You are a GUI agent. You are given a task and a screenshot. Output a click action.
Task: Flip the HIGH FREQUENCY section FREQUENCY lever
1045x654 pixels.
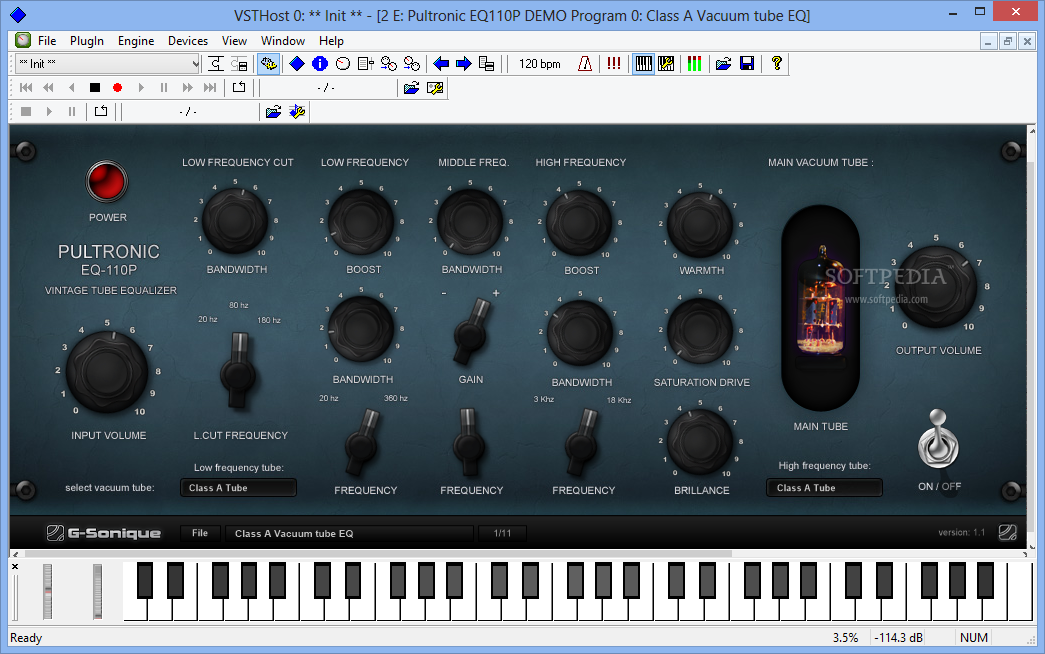coord(581,441)
